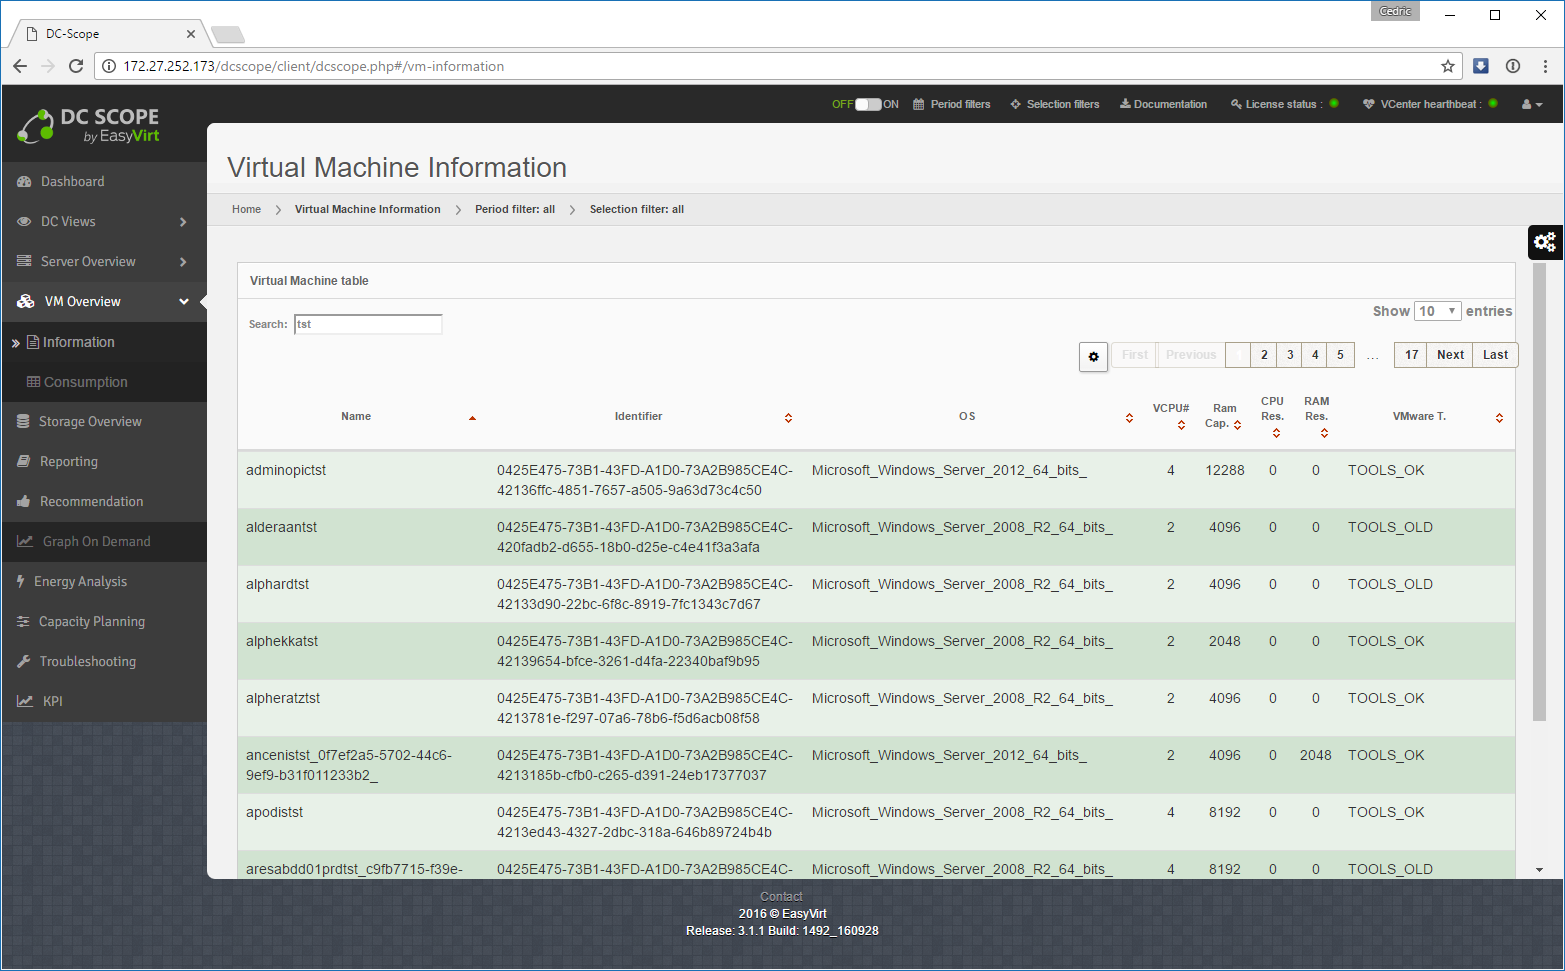
Task: Select Consumption under VM Overview
Action: click(86, 382)
